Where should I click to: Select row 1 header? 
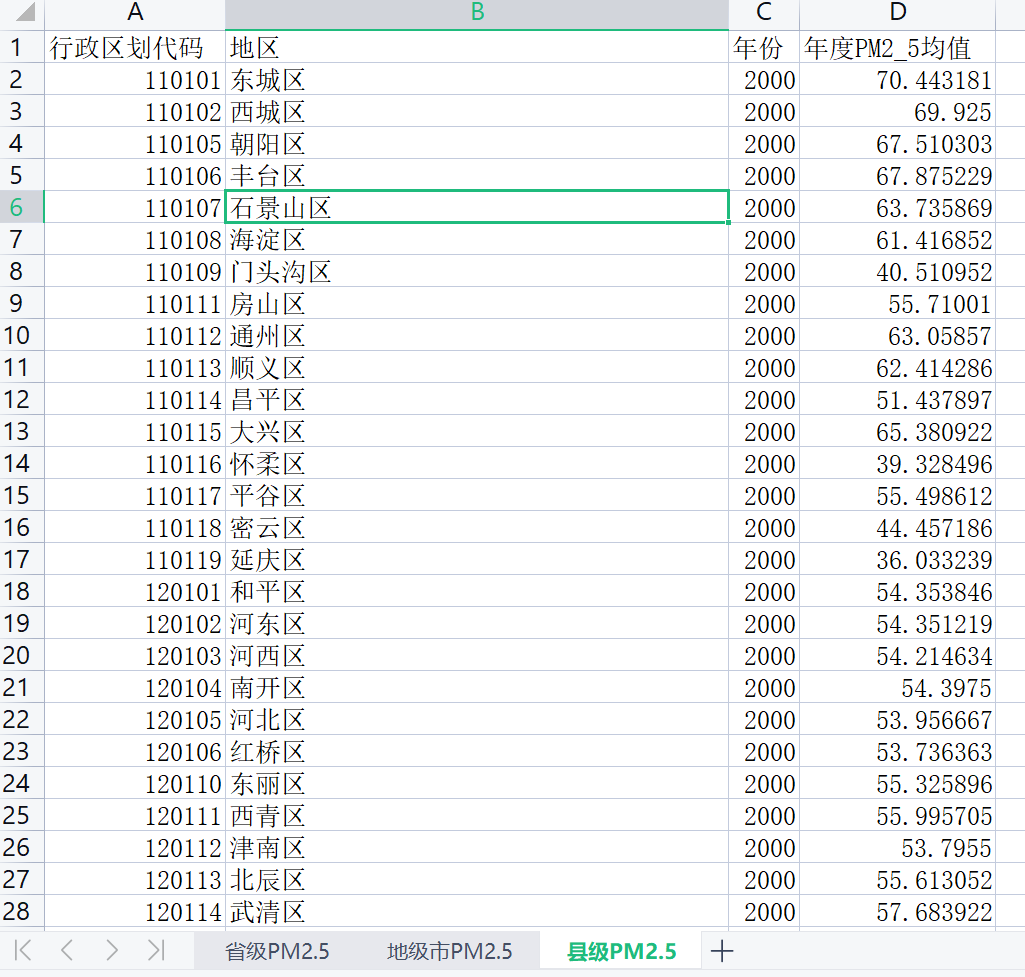(x=22, y=47)
